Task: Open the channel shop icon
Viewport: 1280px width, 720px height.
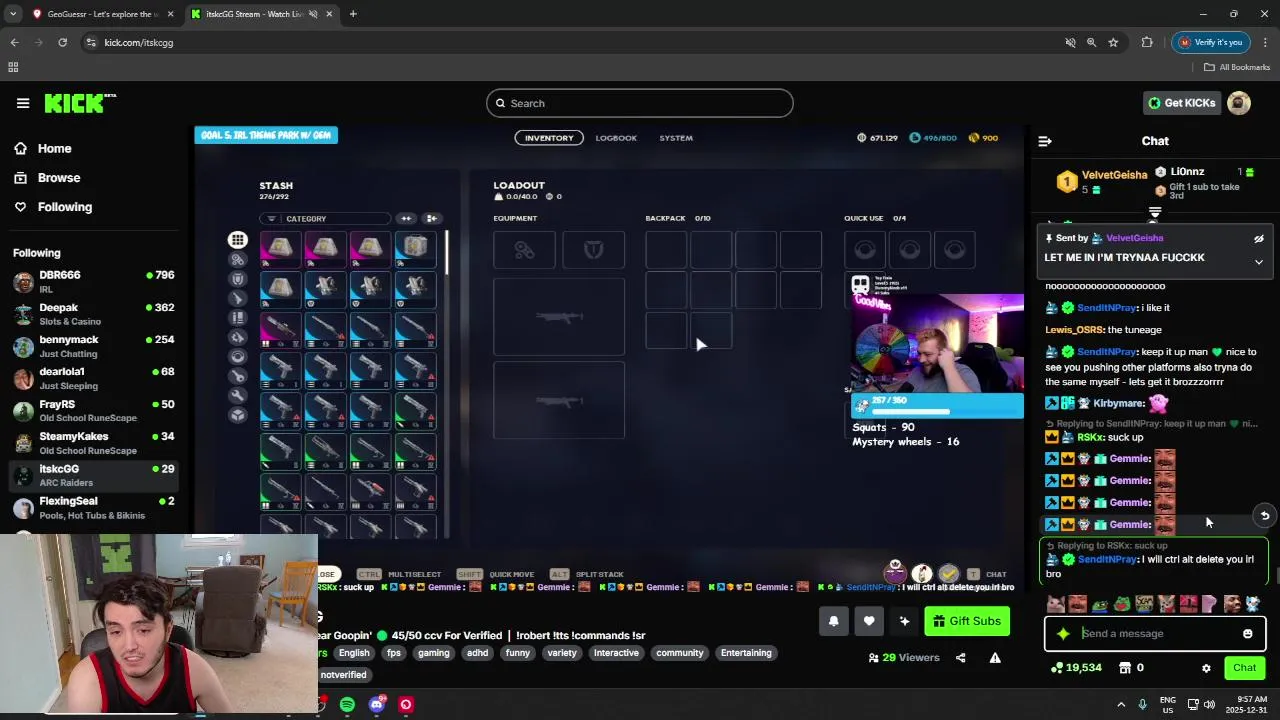Action: click(x=1125, y=667)
